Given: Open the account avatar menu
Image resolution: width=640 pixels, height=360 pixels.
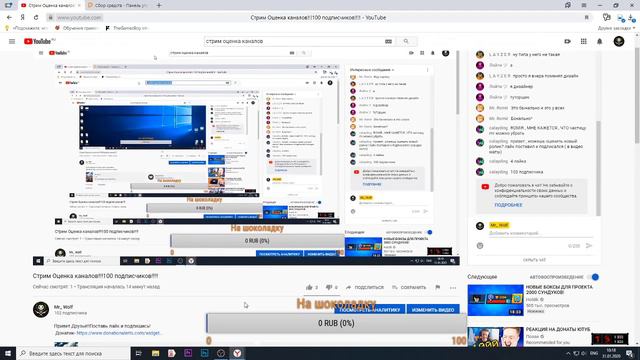Looking at the screenshot, I should click(x=619, y=41).
